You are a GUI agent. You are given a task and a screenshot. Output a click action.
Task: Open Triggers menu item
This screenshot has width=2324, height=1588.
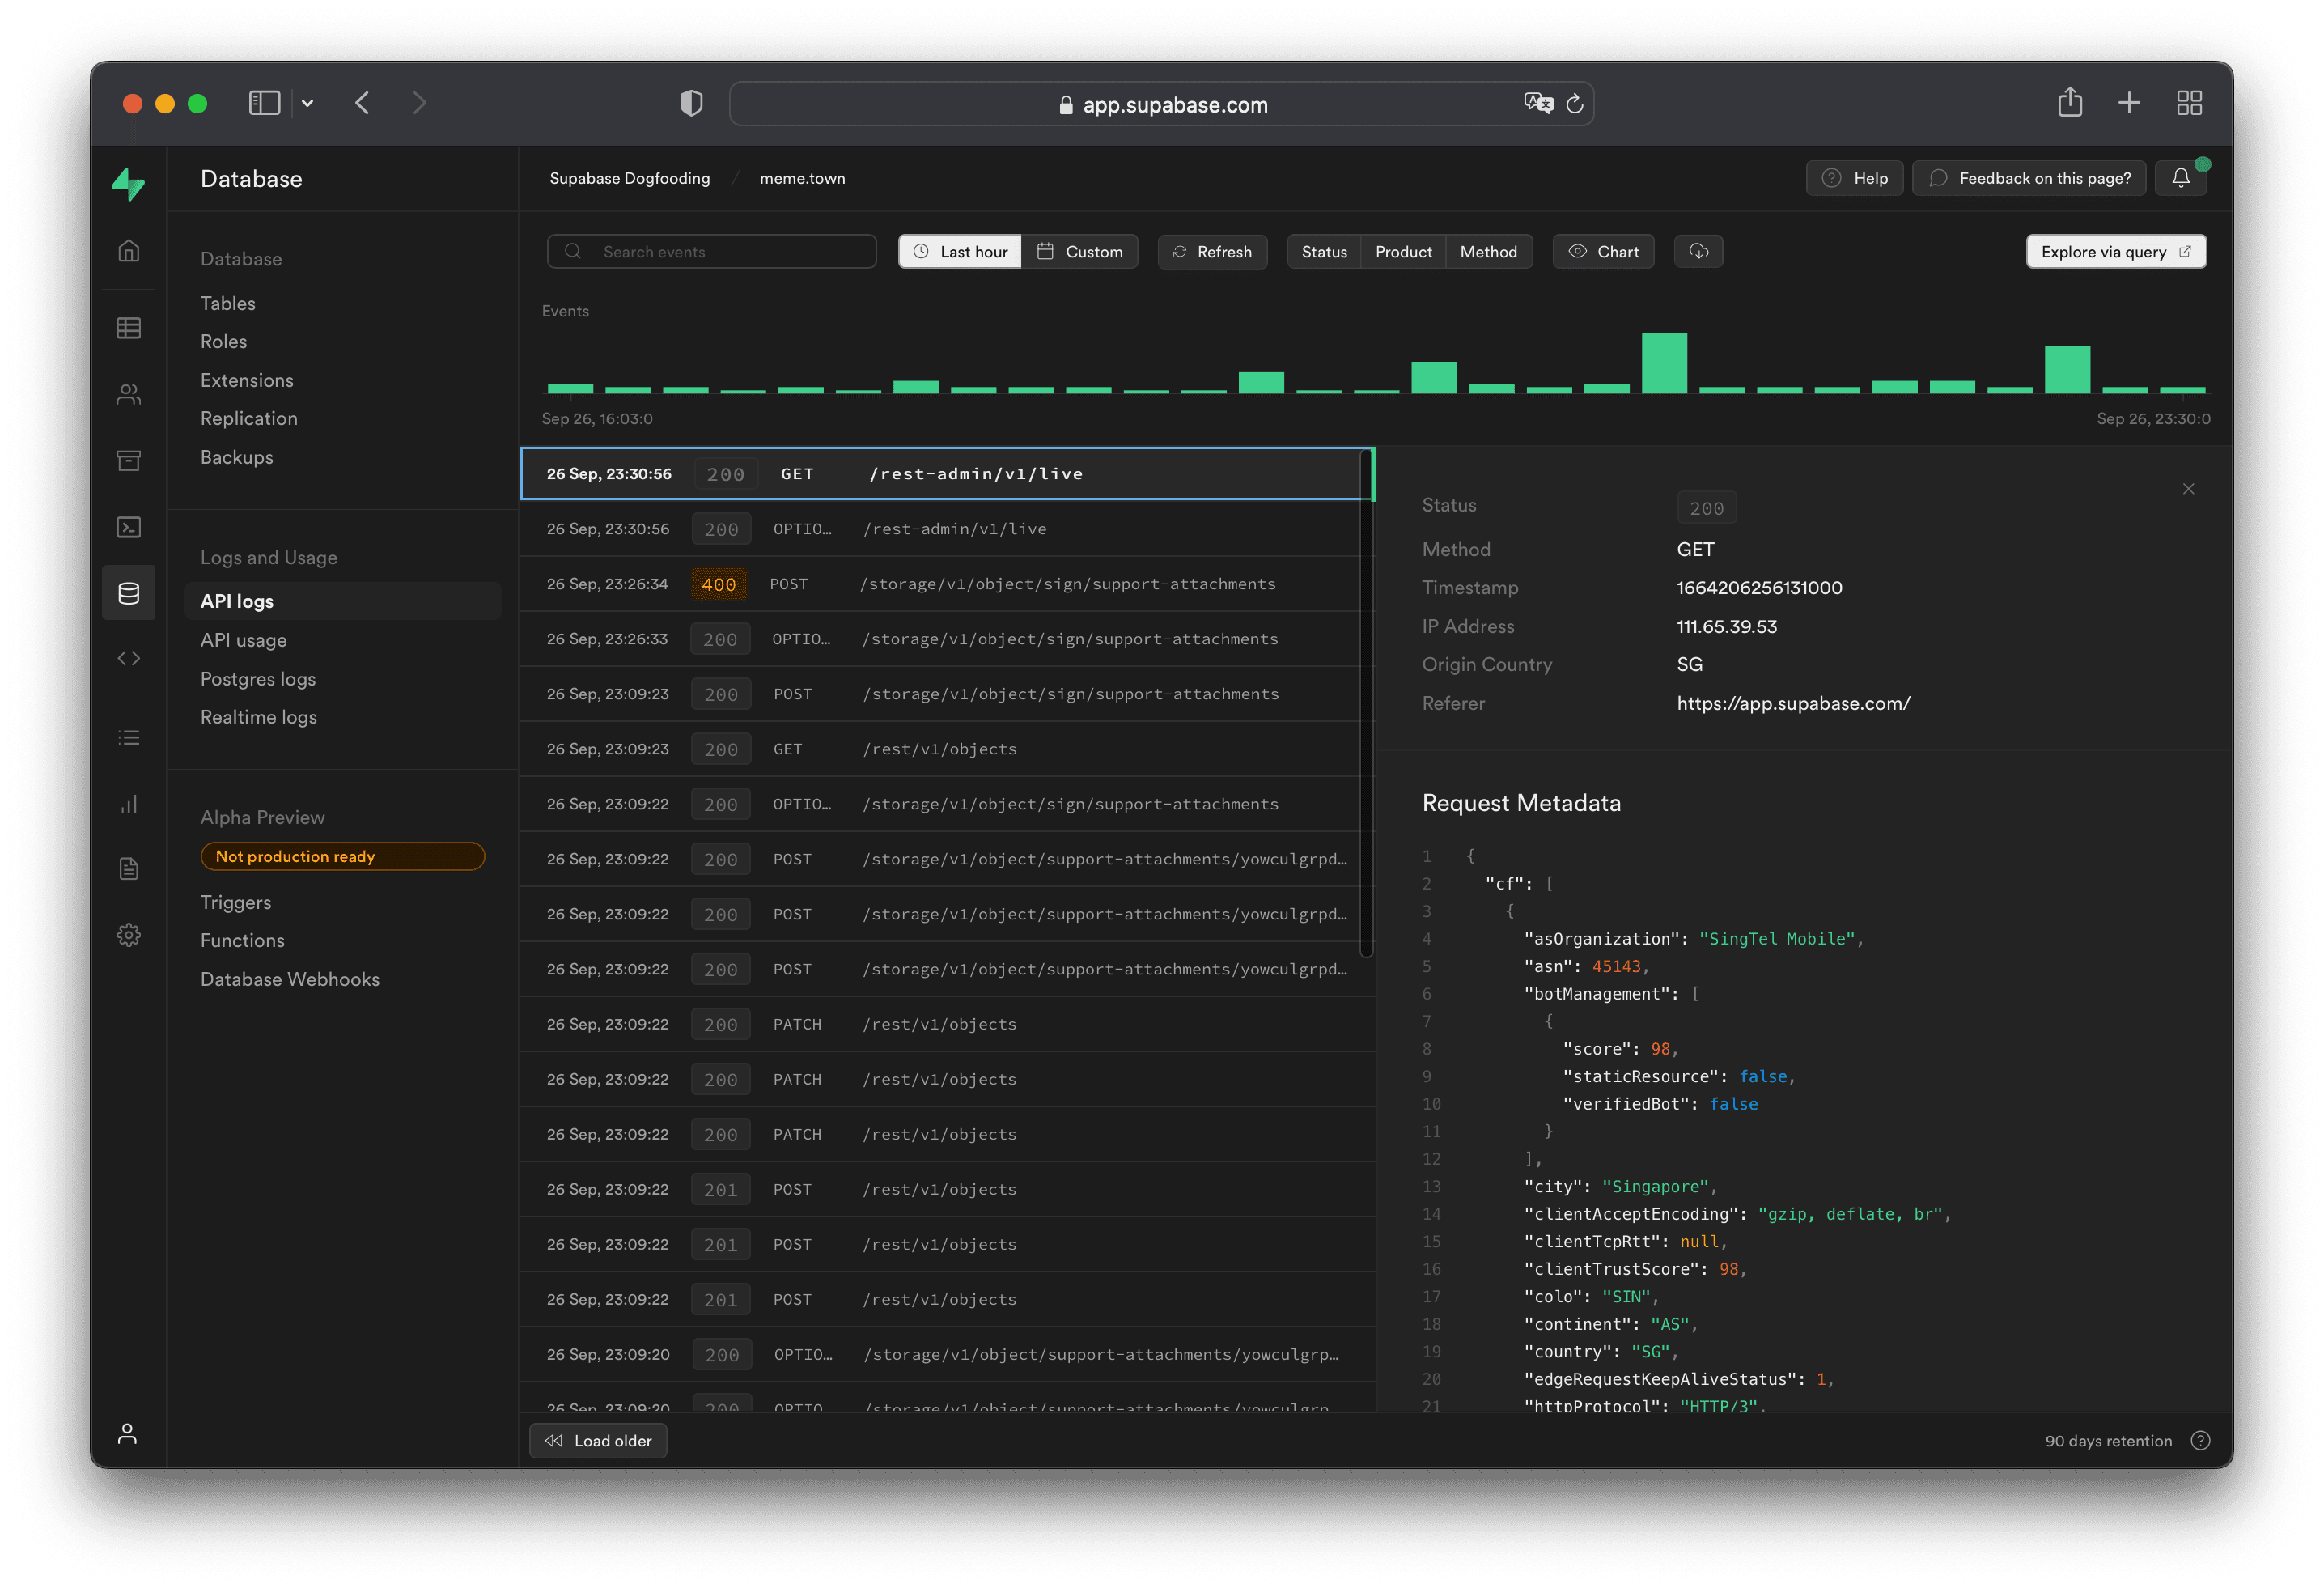click(235, 902)
